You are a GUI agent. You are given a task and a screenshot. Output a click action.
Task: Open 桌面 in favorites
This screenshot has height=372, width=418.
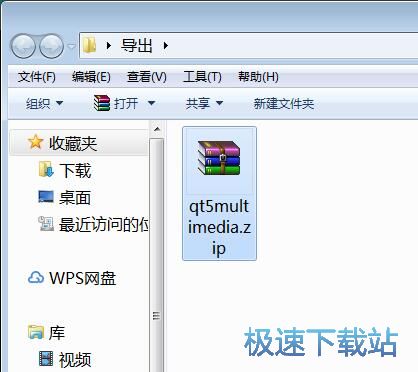tap(75, 198)
